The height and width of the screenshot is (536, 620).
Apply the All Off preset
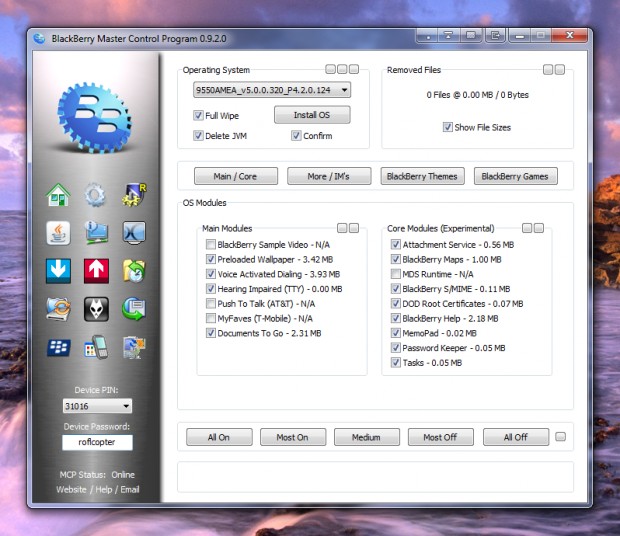[516, 437]
